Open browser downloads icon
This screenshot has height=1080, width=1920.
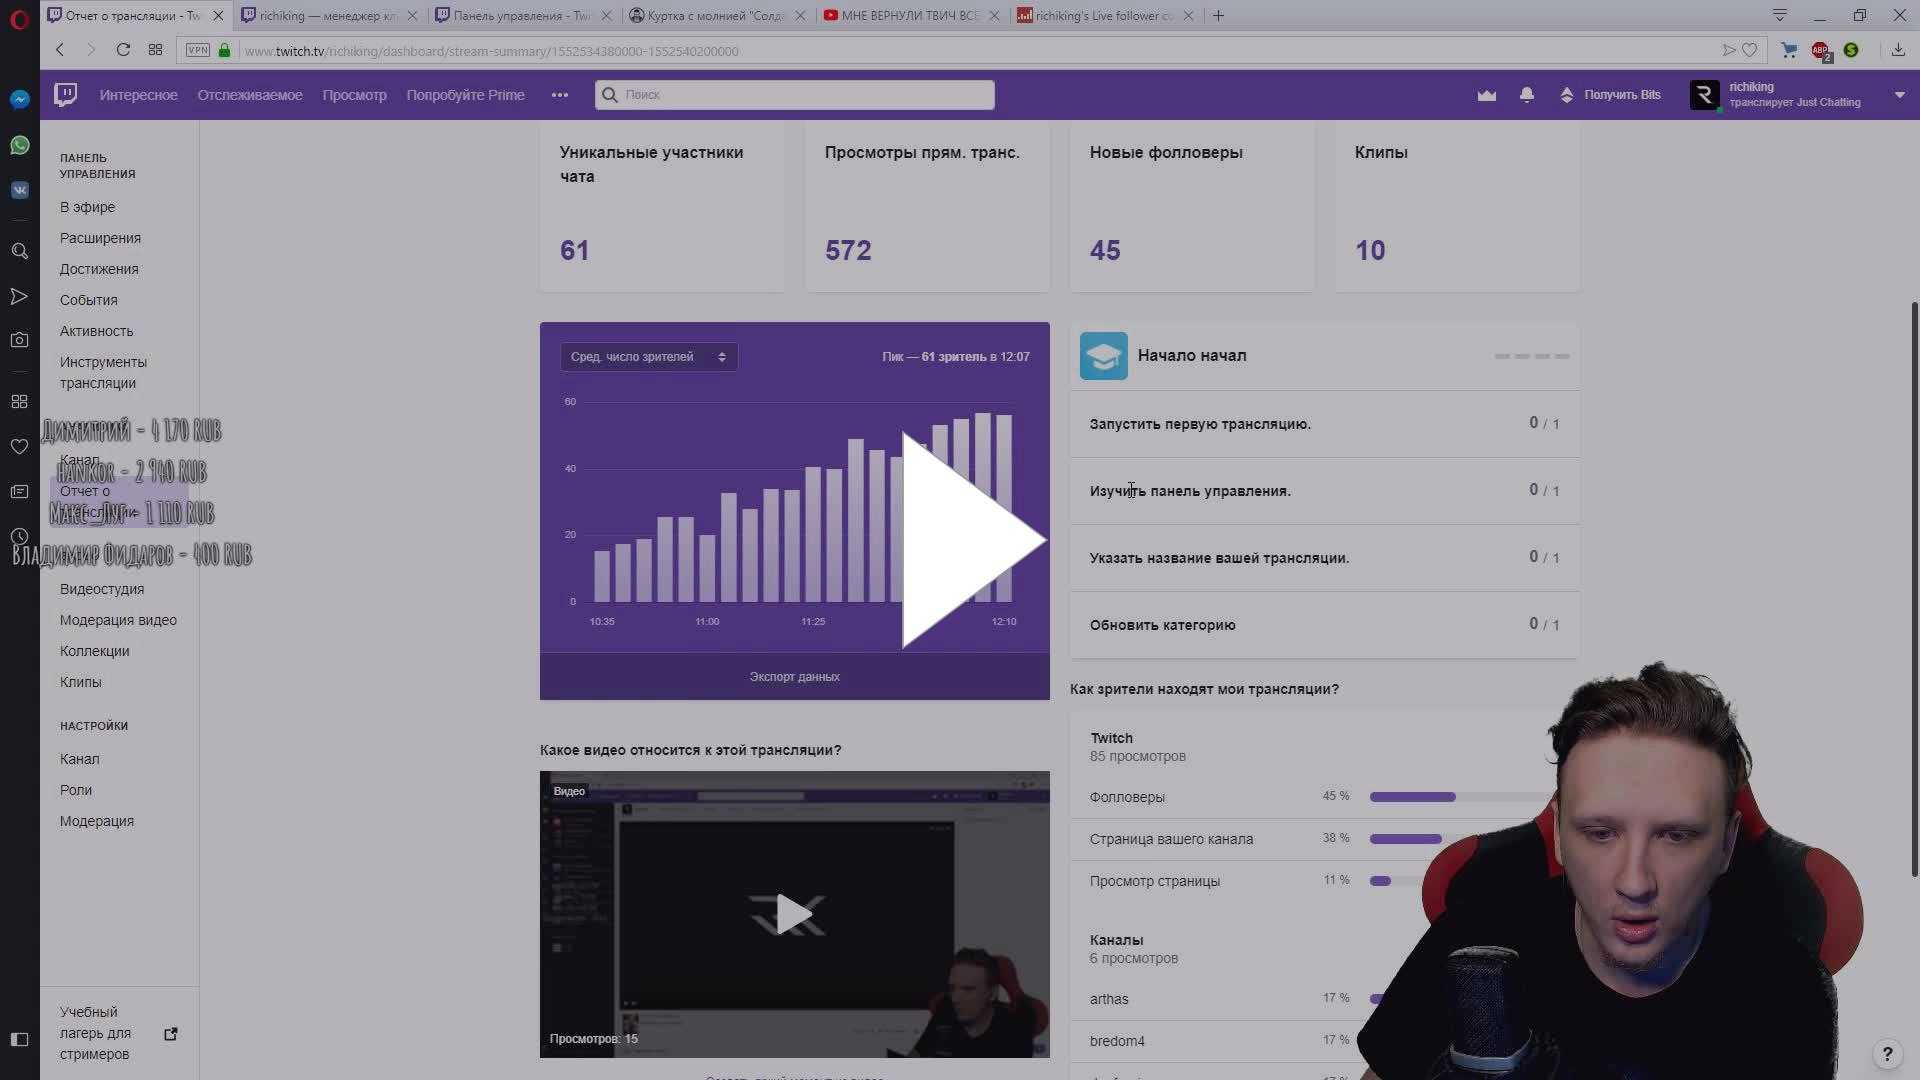[x=1898, y=50]
